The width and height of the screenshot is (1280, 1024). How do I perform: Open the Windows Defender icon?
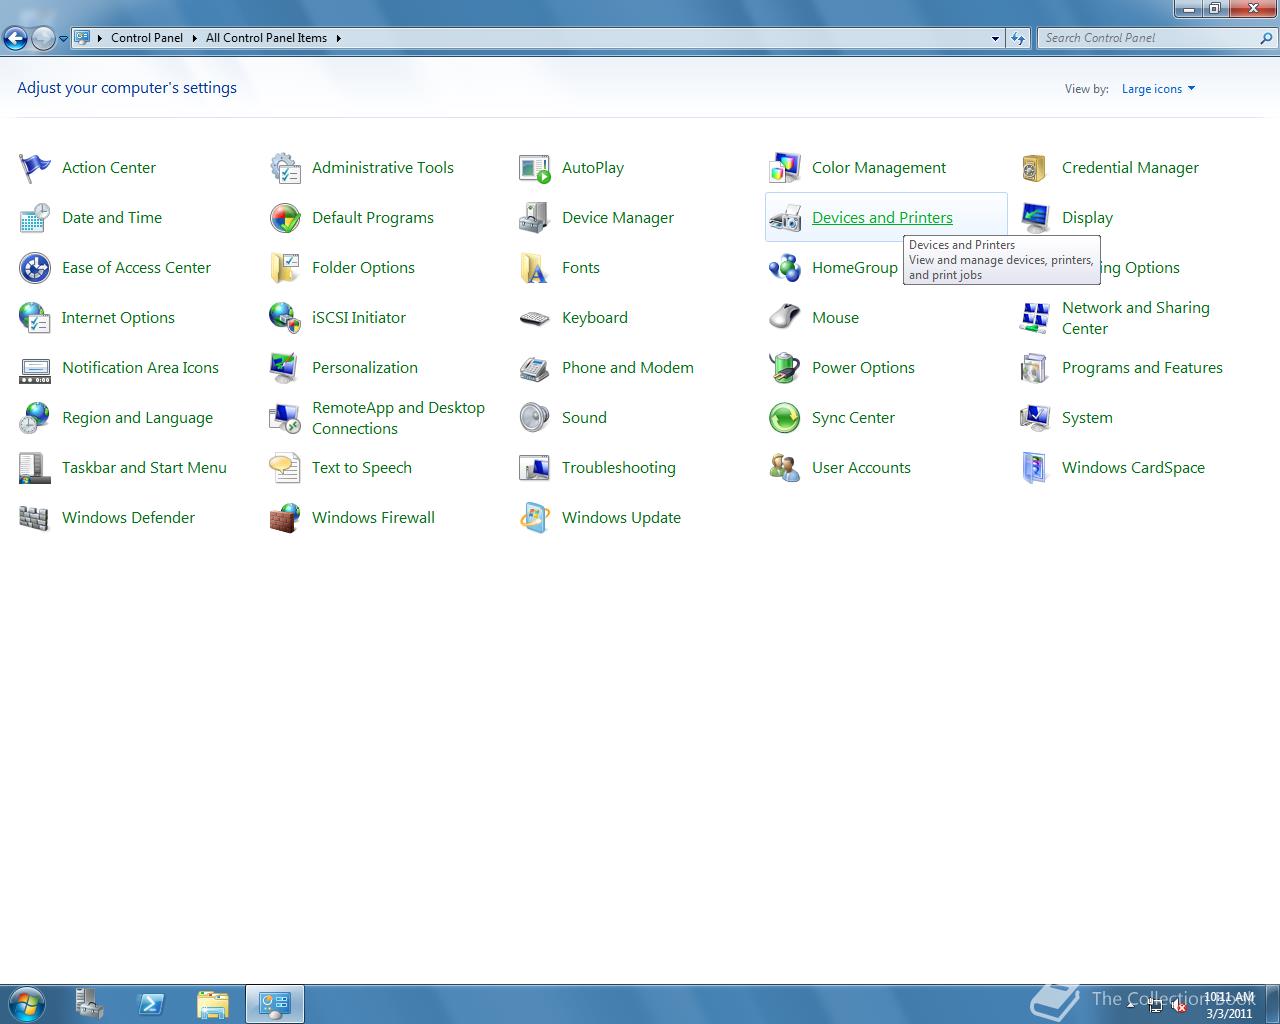tap(35, 518)
